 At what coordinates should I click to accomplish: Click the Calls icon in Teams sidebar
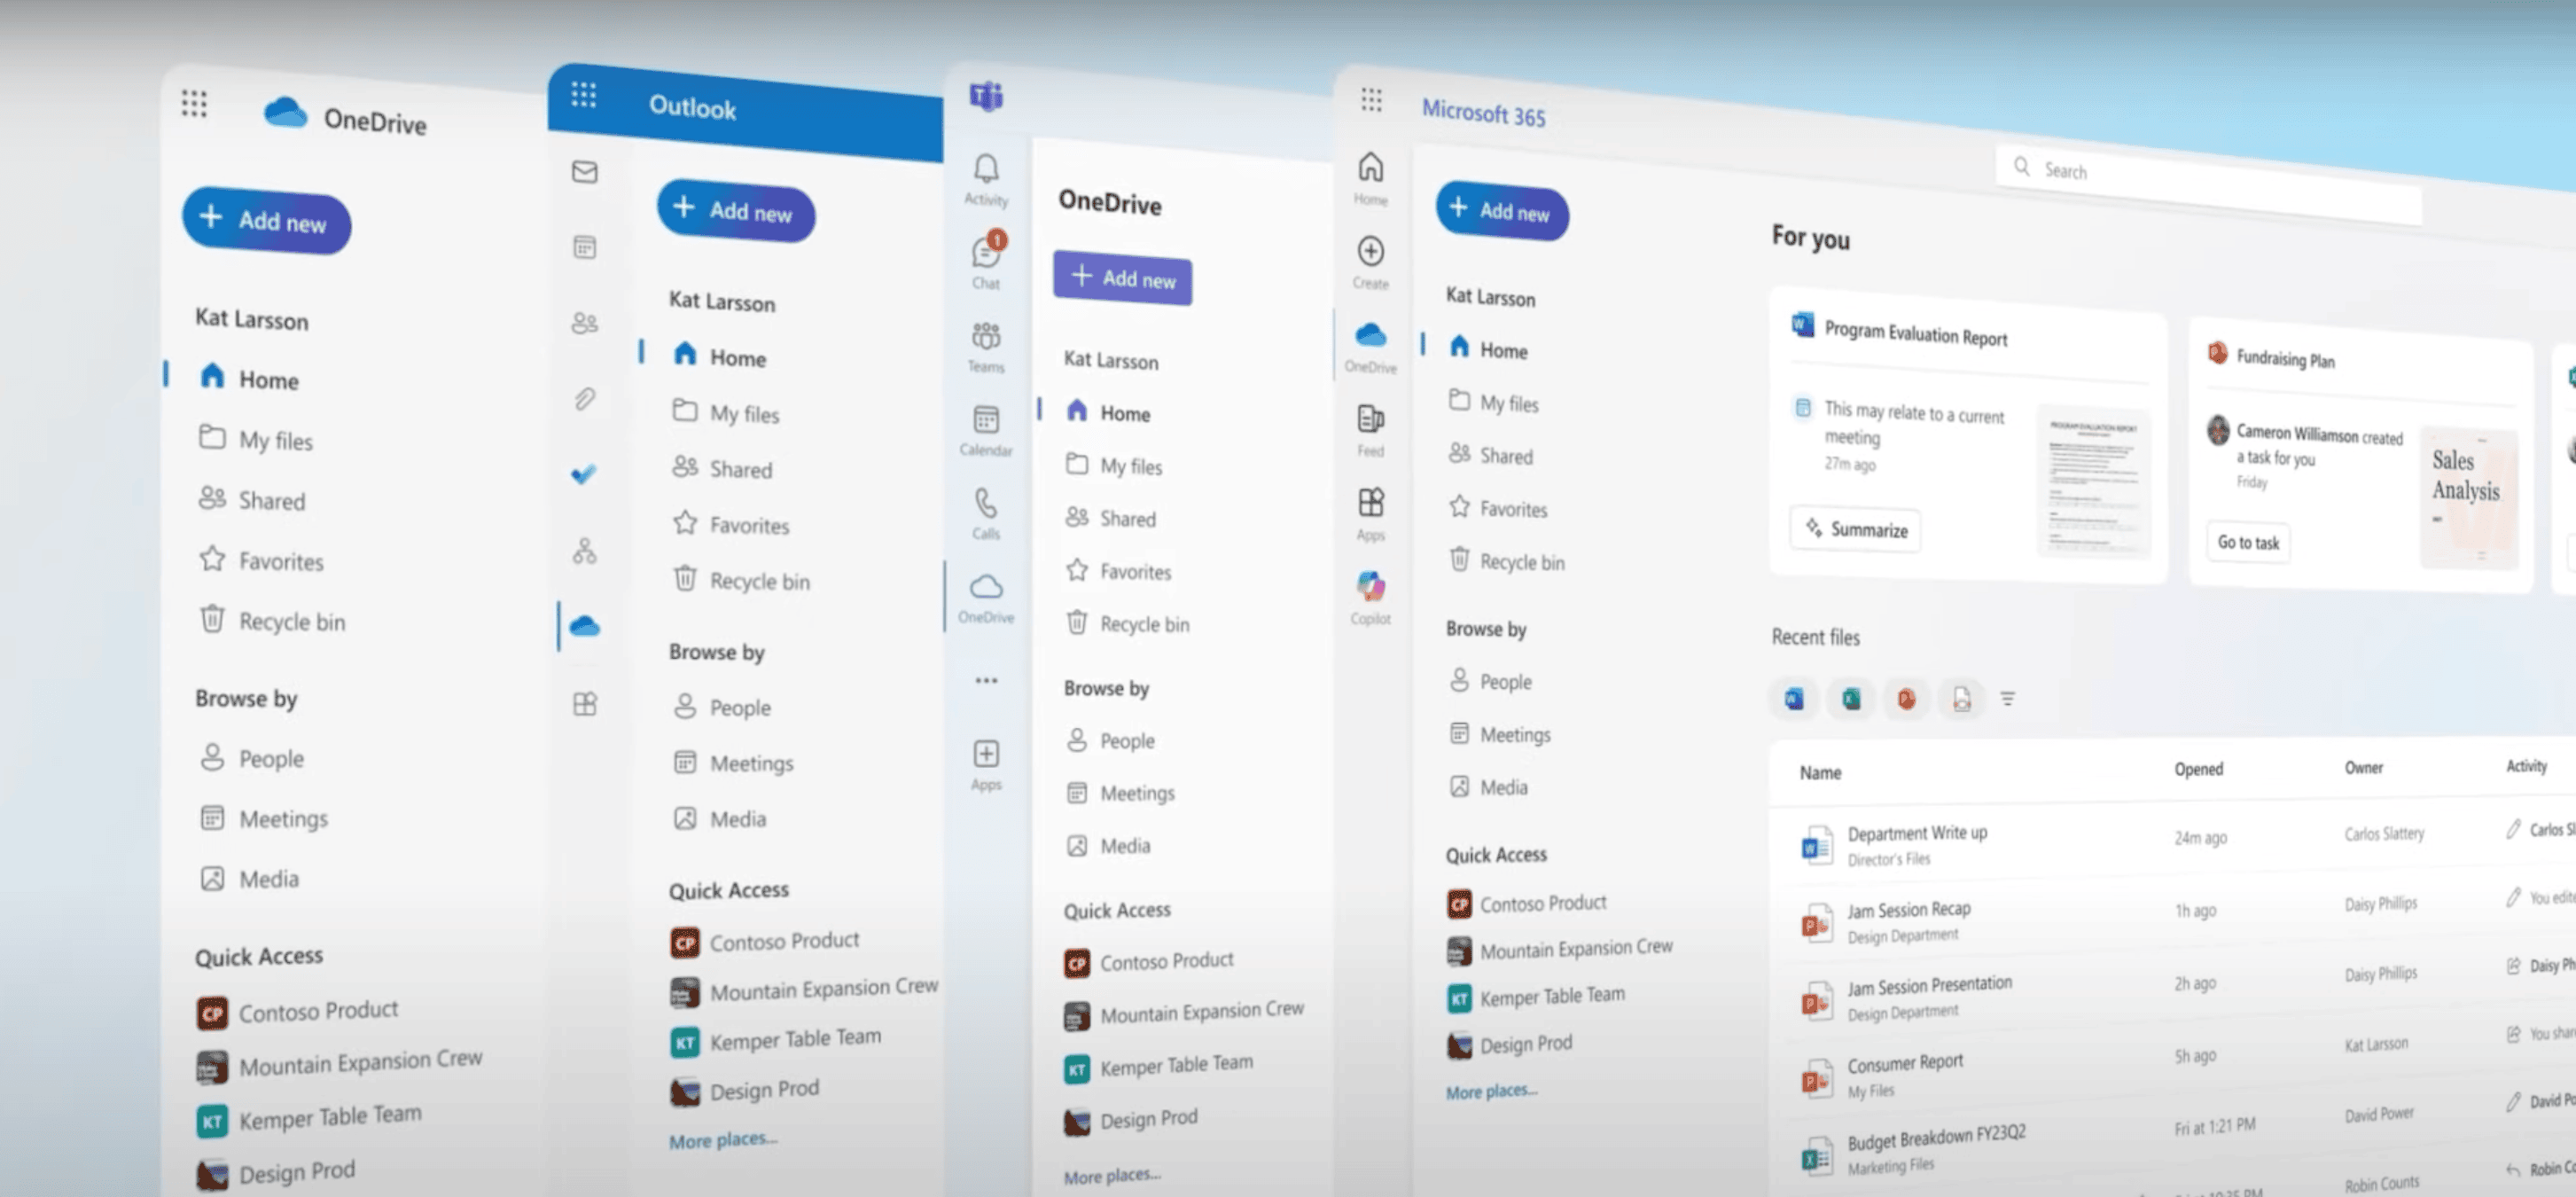984,506
